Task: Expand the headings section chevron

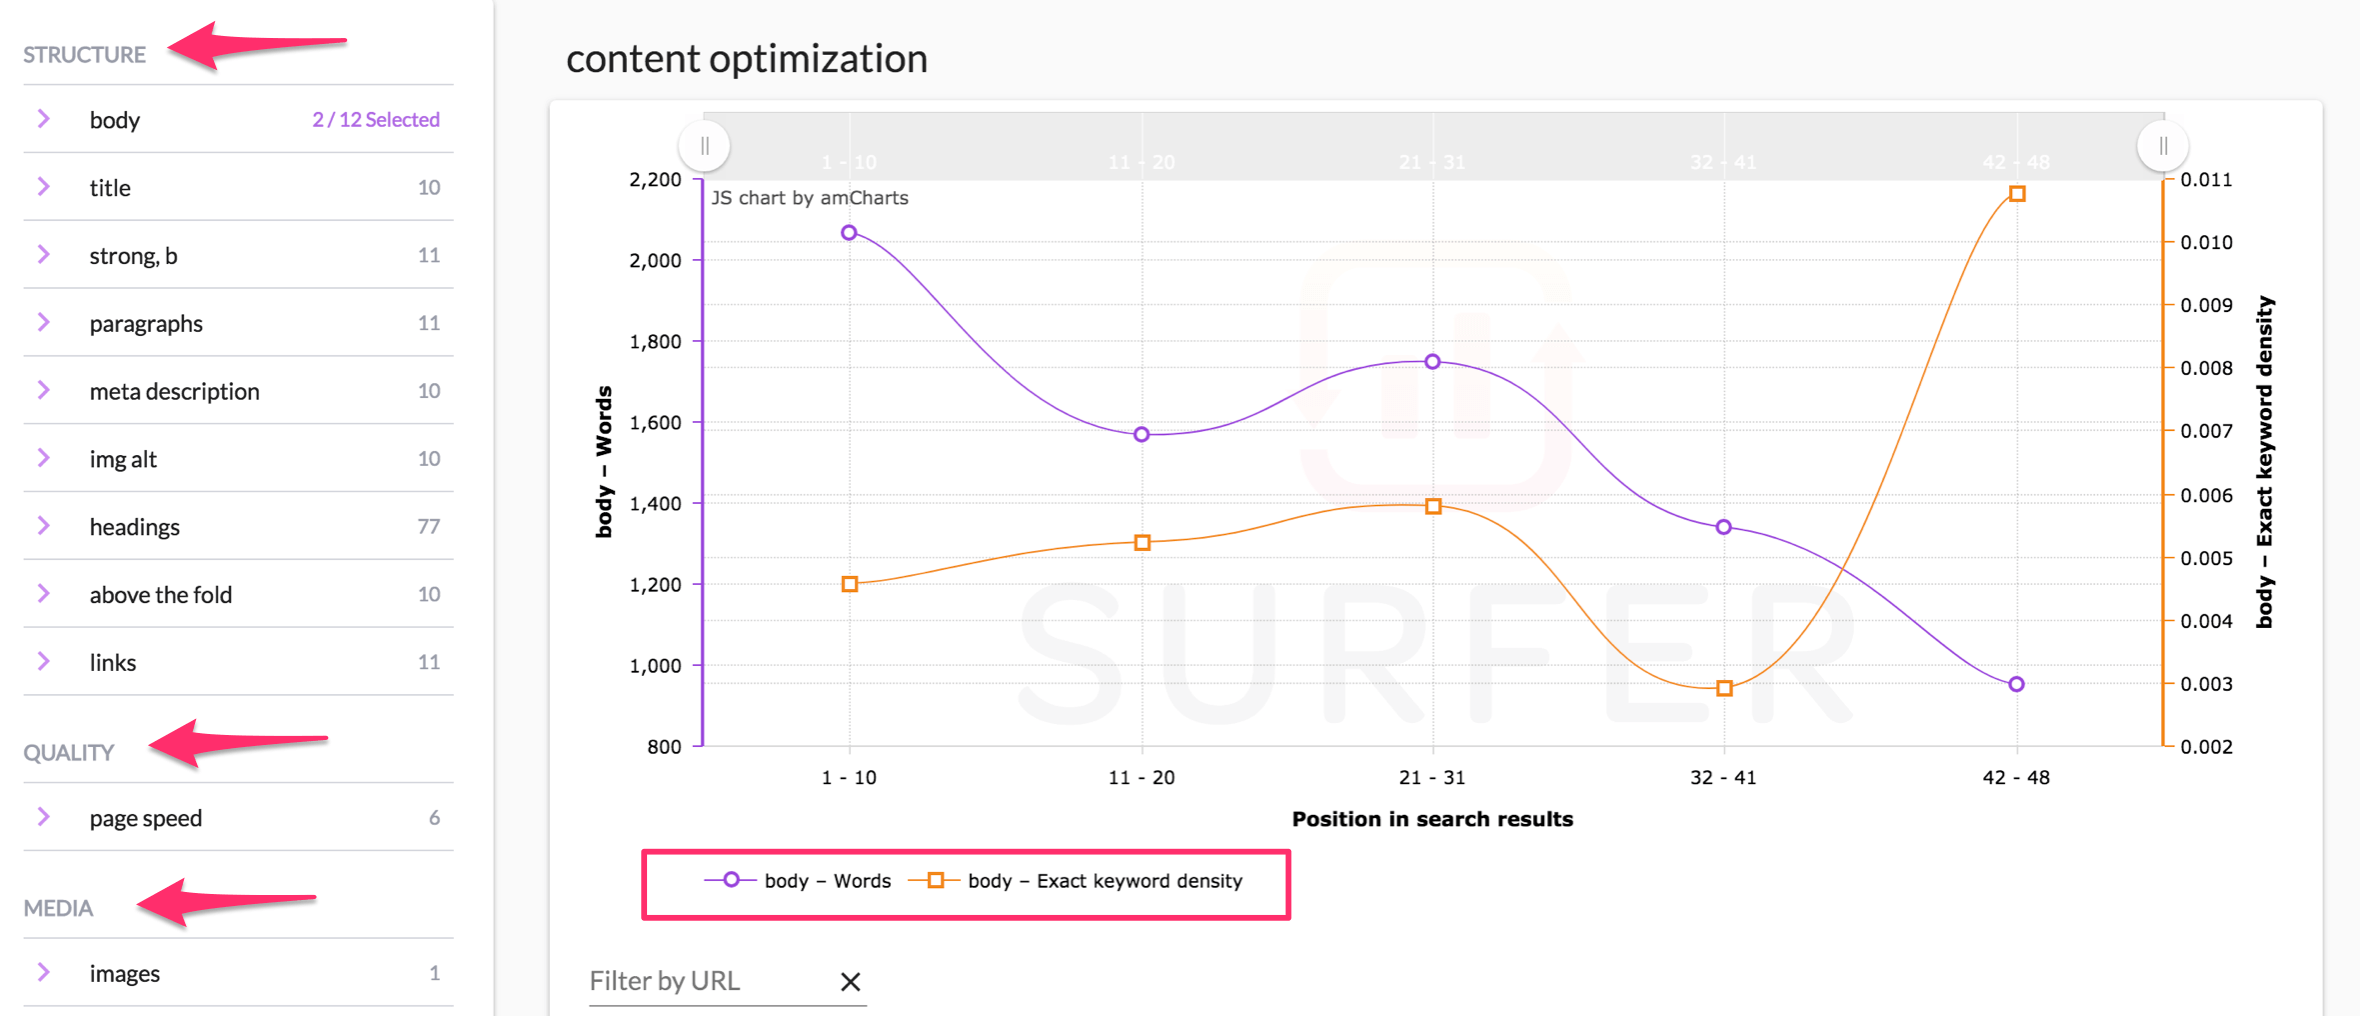Action: [x=43, y=526]
